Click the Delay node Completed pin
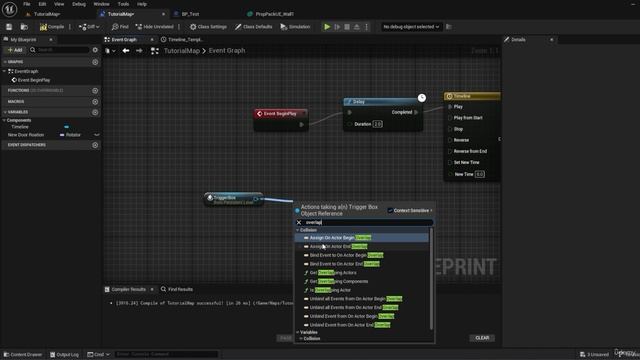Screen dimensions: 640x360 coord(416,112)
